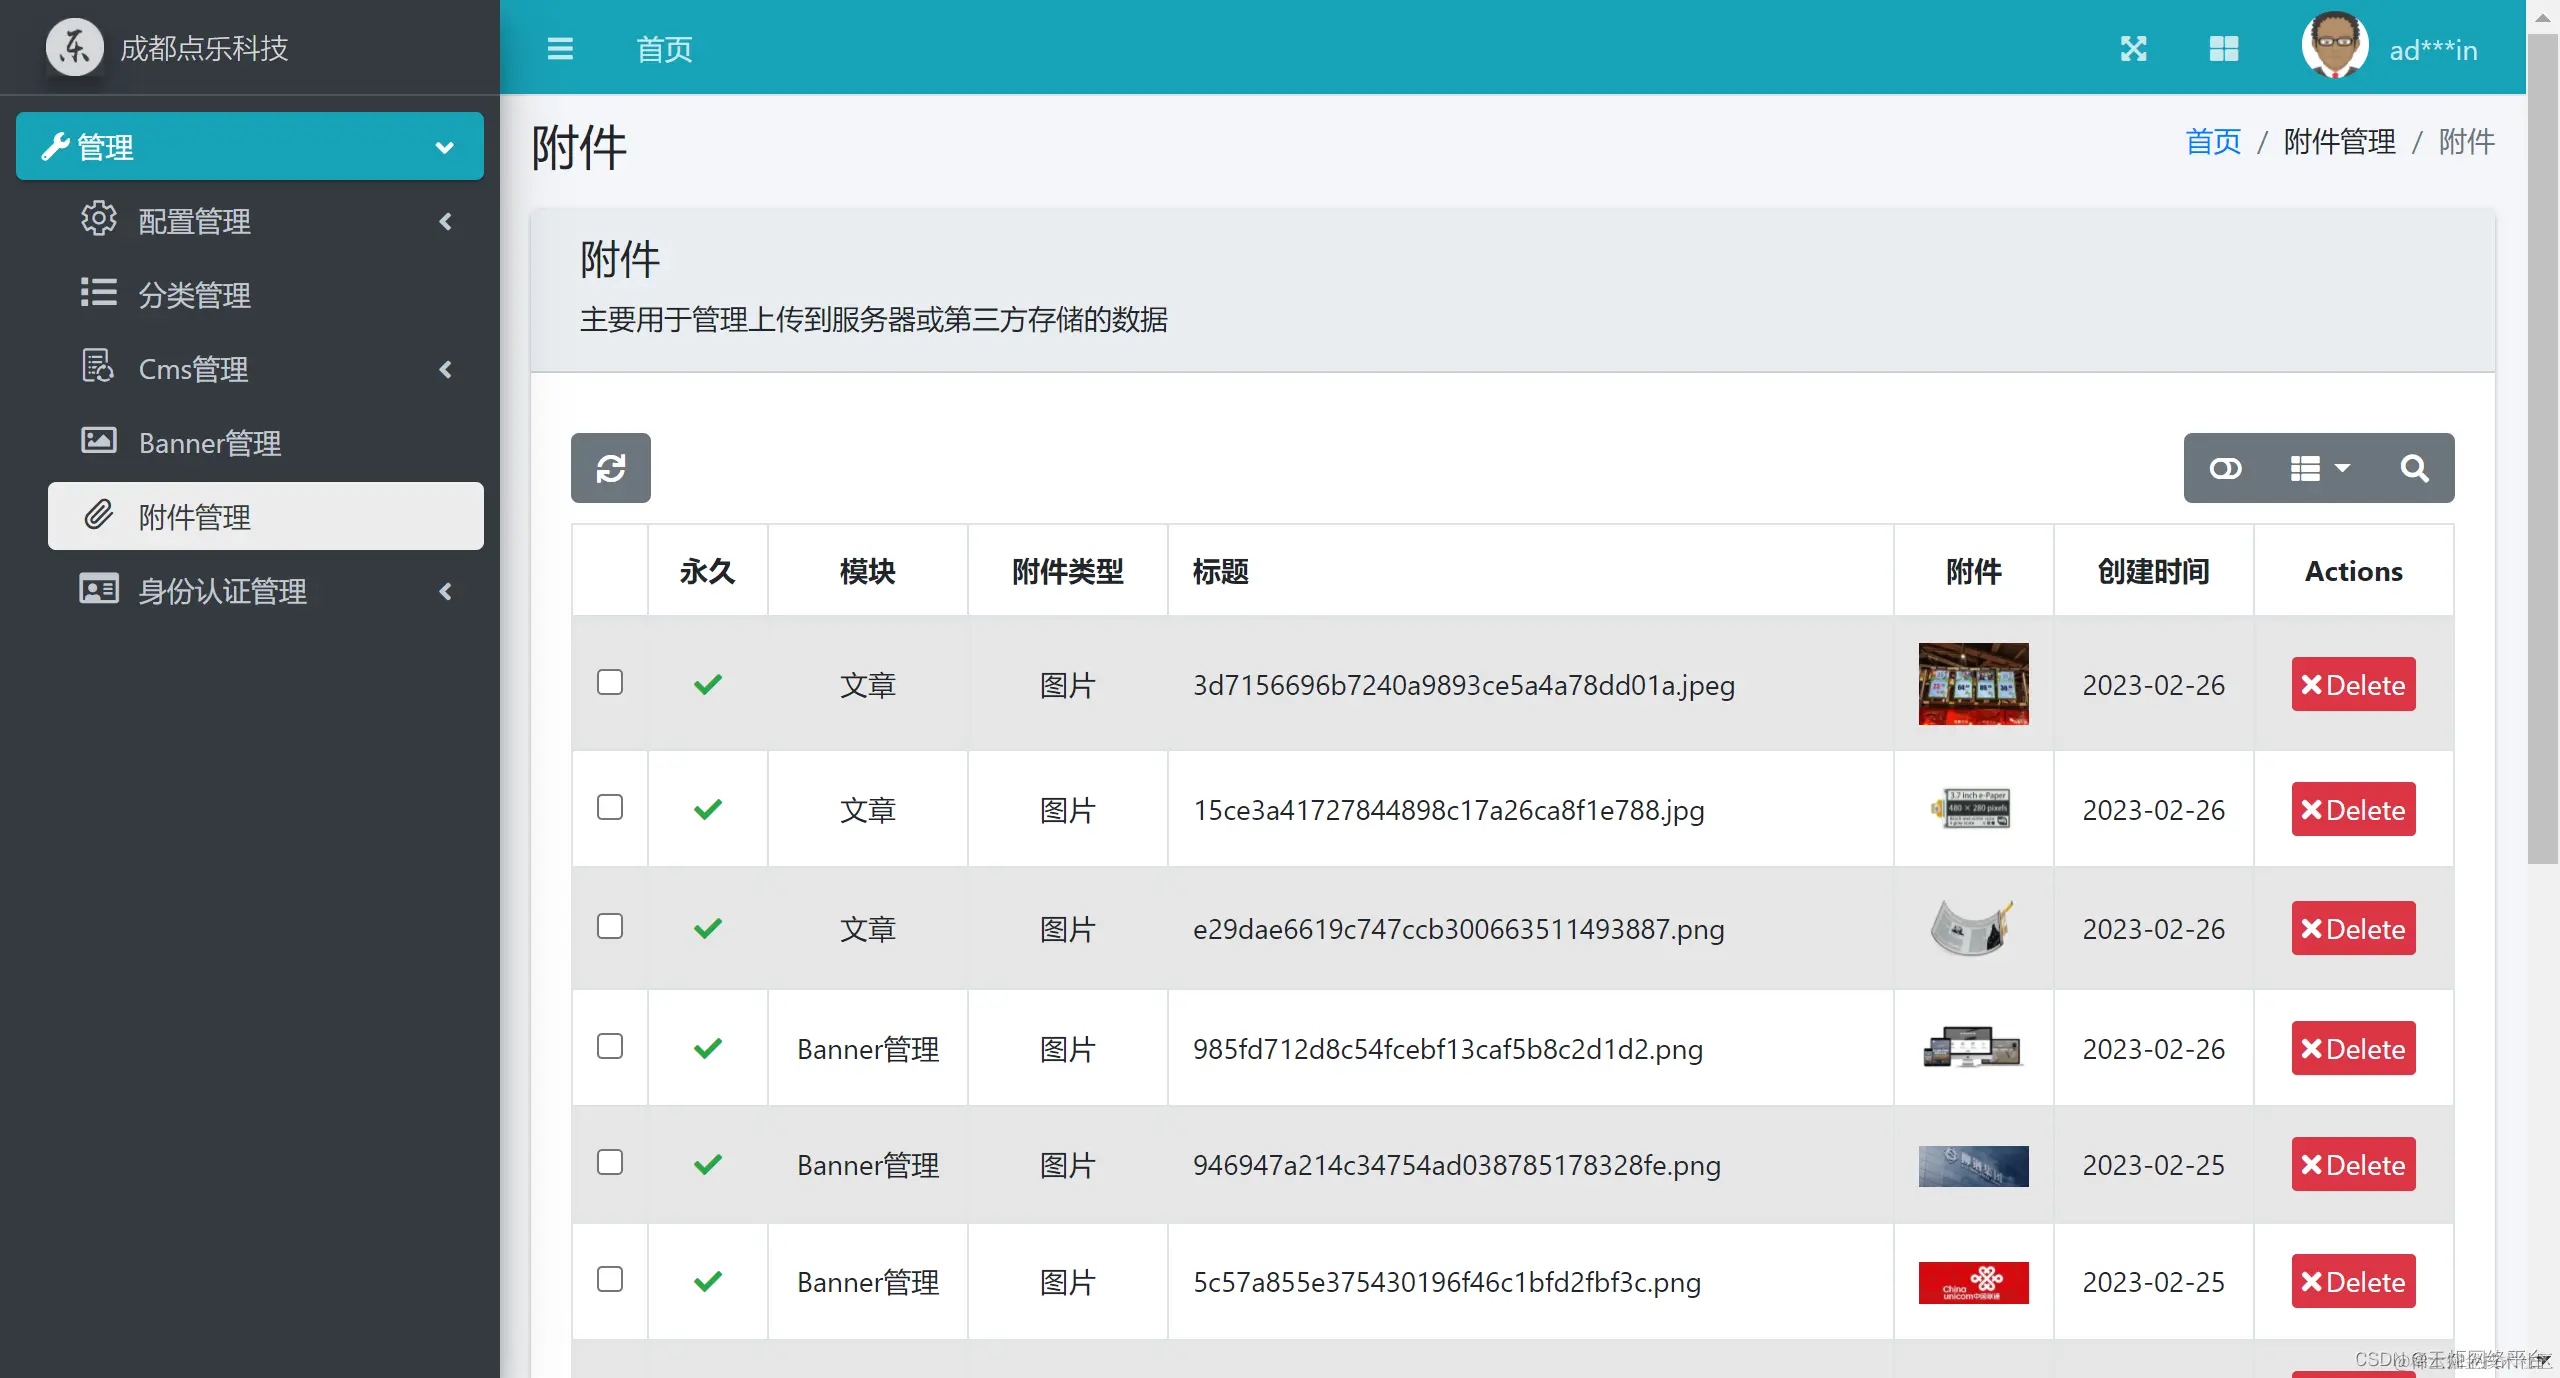
Task: Open thumbnail of 946947a214c34754ad038785178328fe.png
Action: click(1973, 1165)
